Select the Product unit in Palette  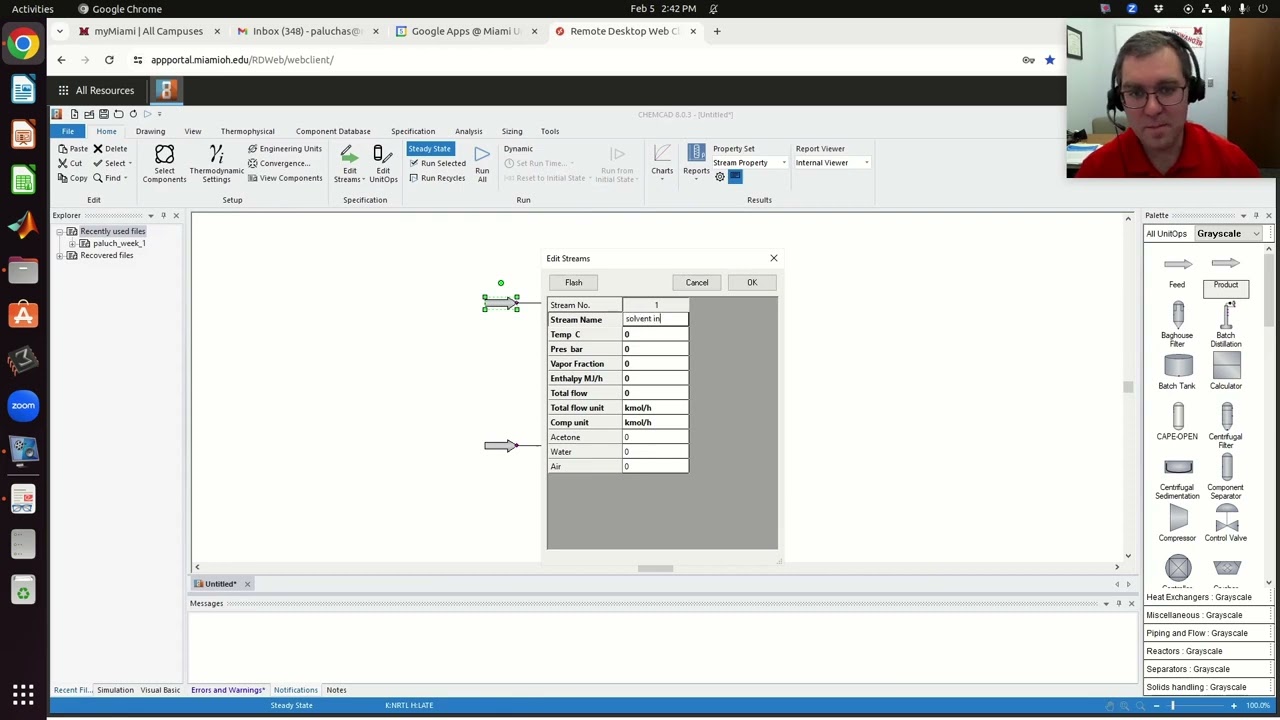(1226, 272)
